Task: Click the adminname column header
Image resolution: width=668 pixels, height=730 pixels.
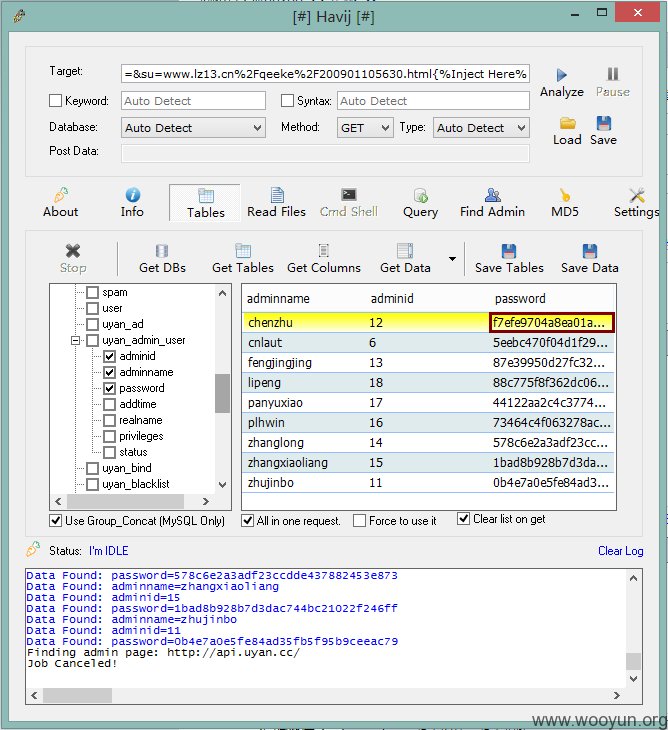Action: (x=278, y=298)
